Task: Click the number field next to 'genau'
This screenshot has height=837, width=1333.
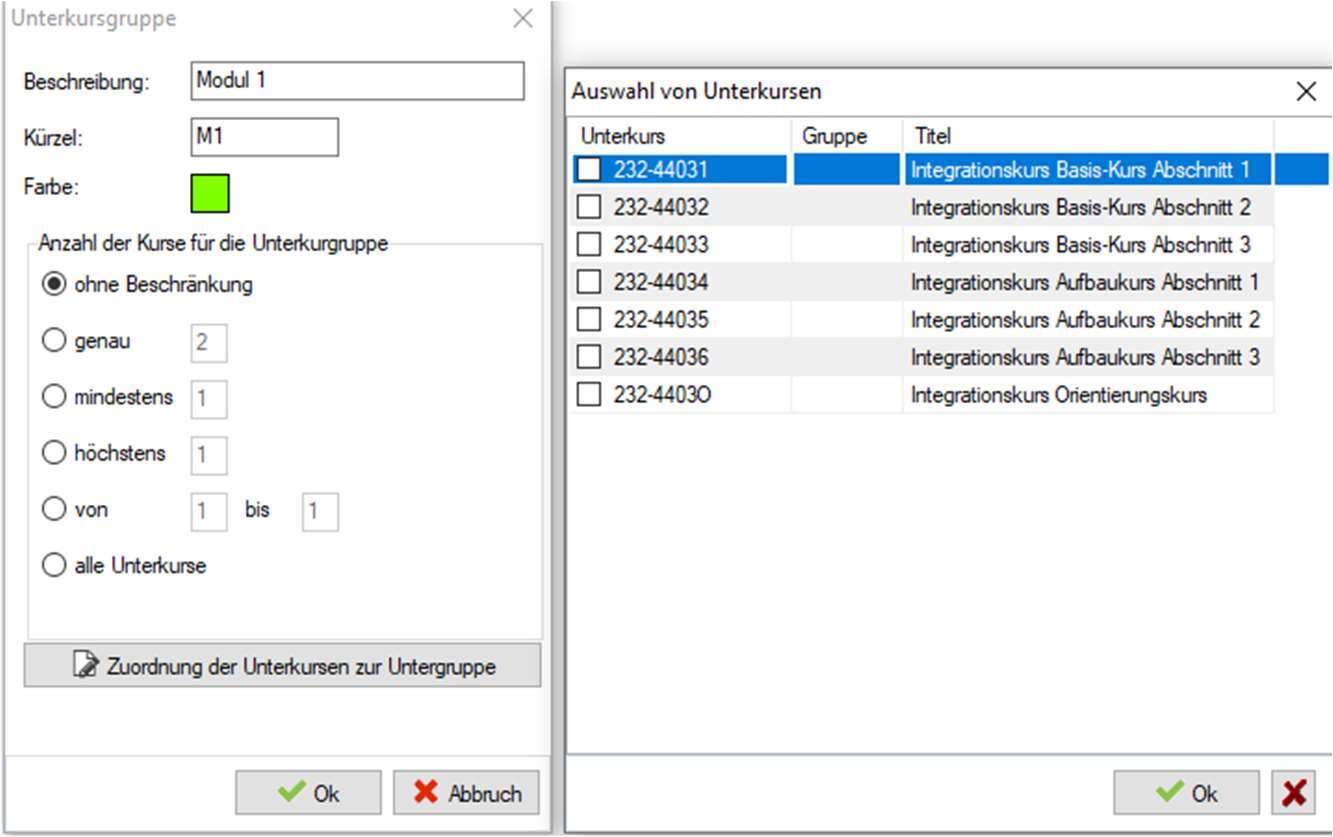Action: click(209, 342)
